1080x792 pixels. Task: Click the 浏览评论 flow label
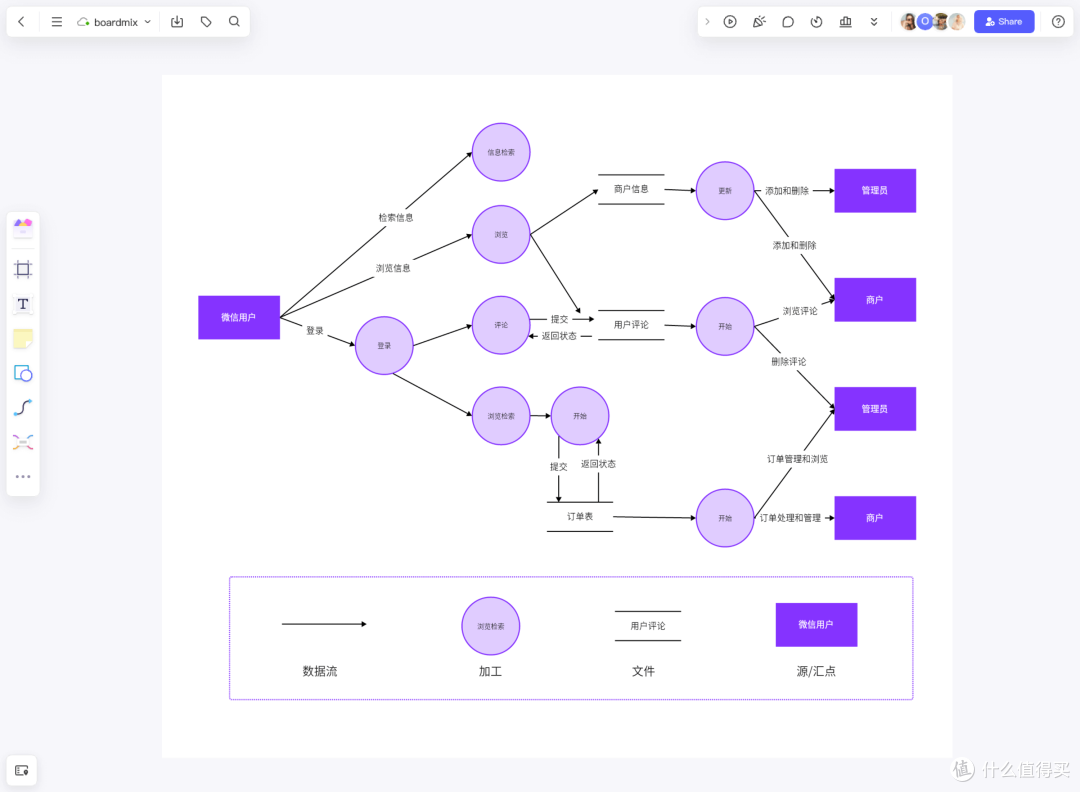point(800,311)
